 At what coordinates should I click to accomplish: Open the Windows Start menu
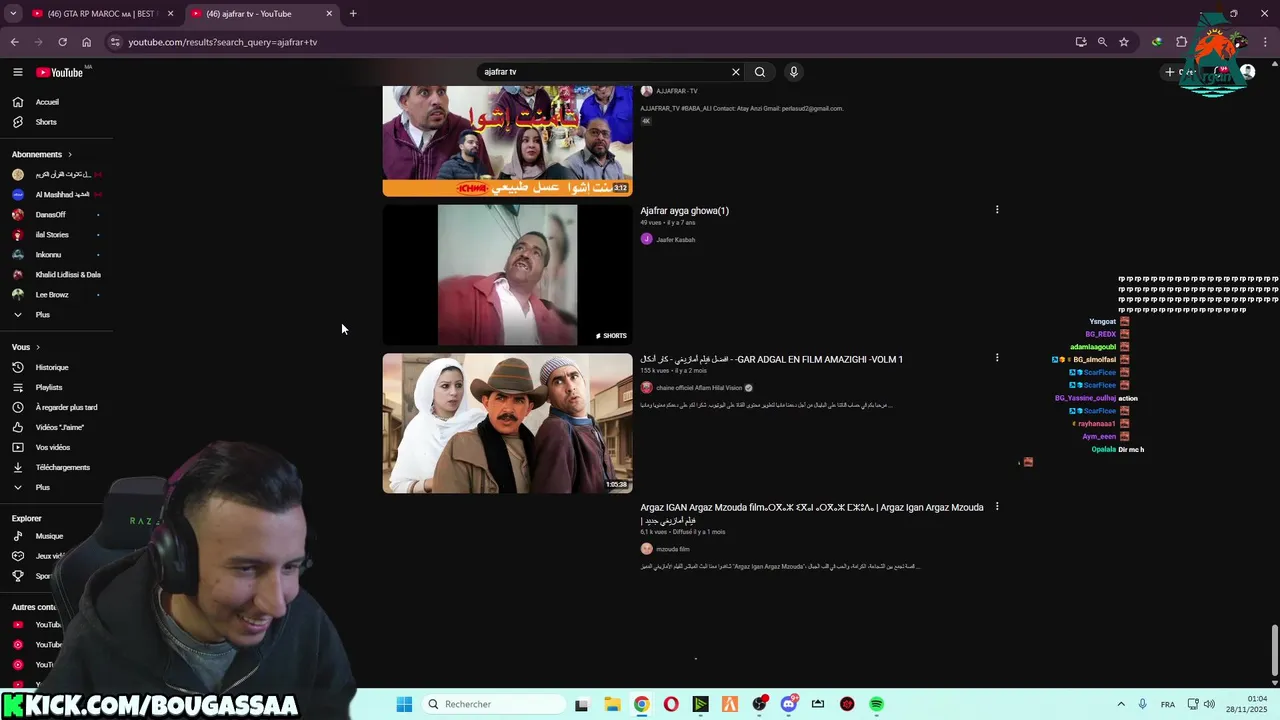[404, 704]
